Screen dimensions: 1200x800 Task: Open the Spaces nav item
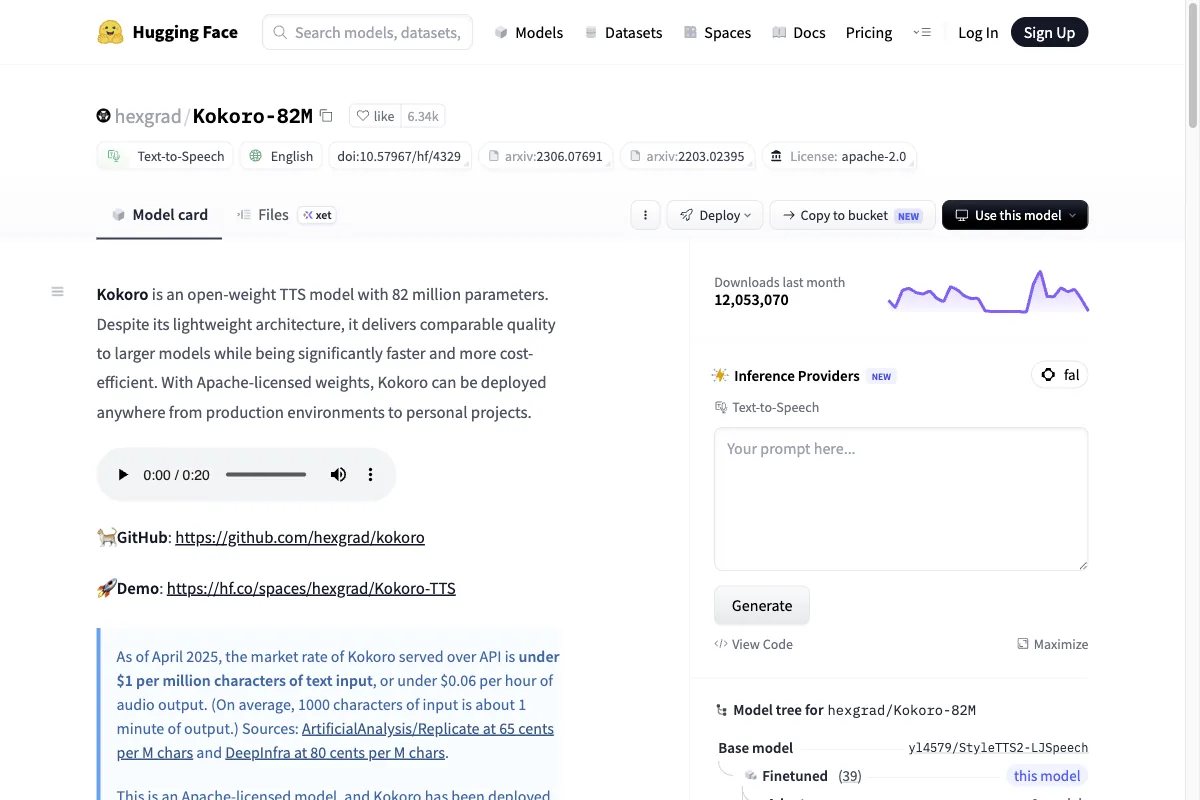(x=717, y=32)
